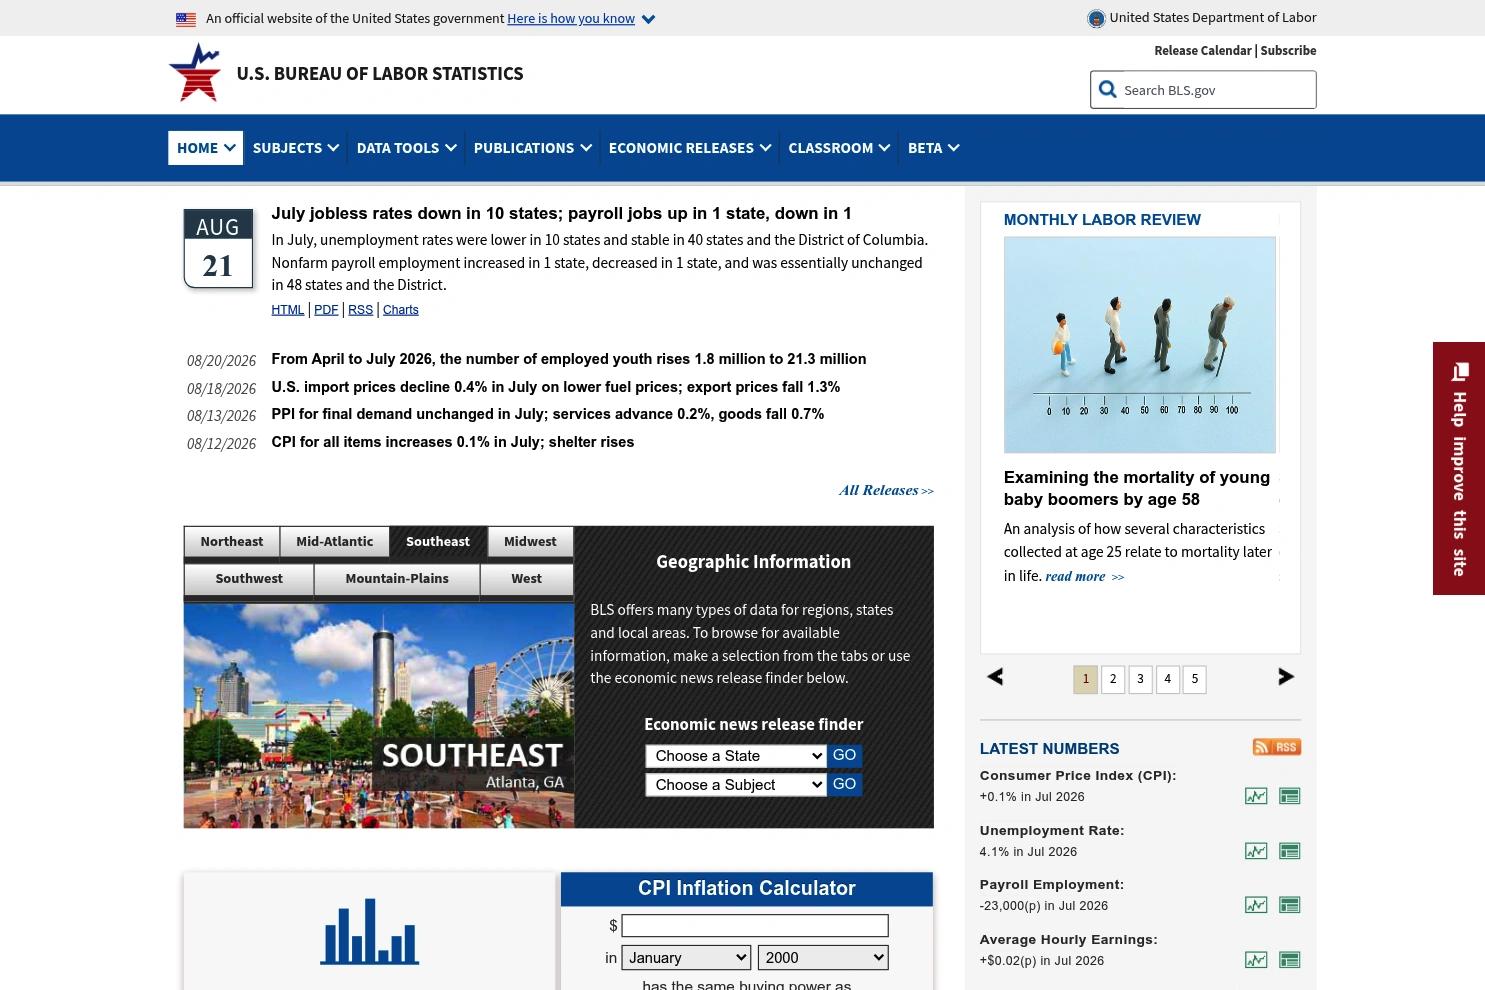
Task: Open the employed youth rises 1.8 million release
Action: point(568,359)
